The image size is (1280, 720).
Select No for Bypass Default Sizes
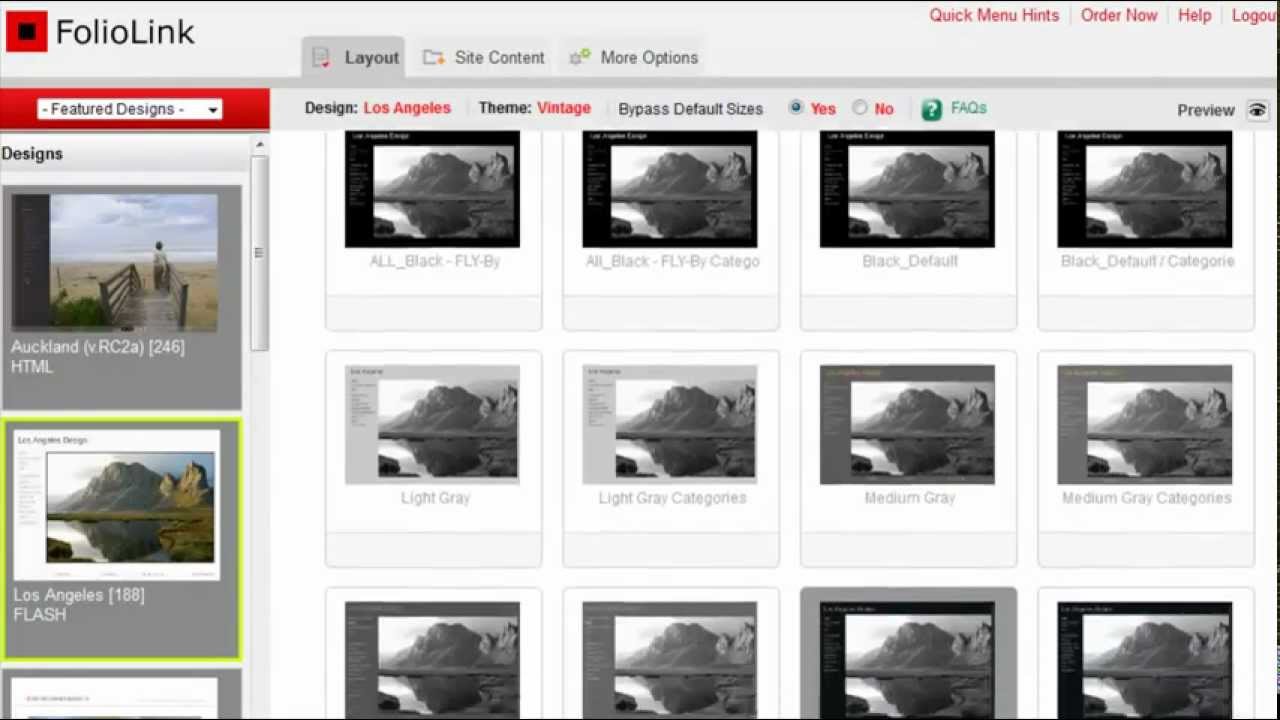860,108
